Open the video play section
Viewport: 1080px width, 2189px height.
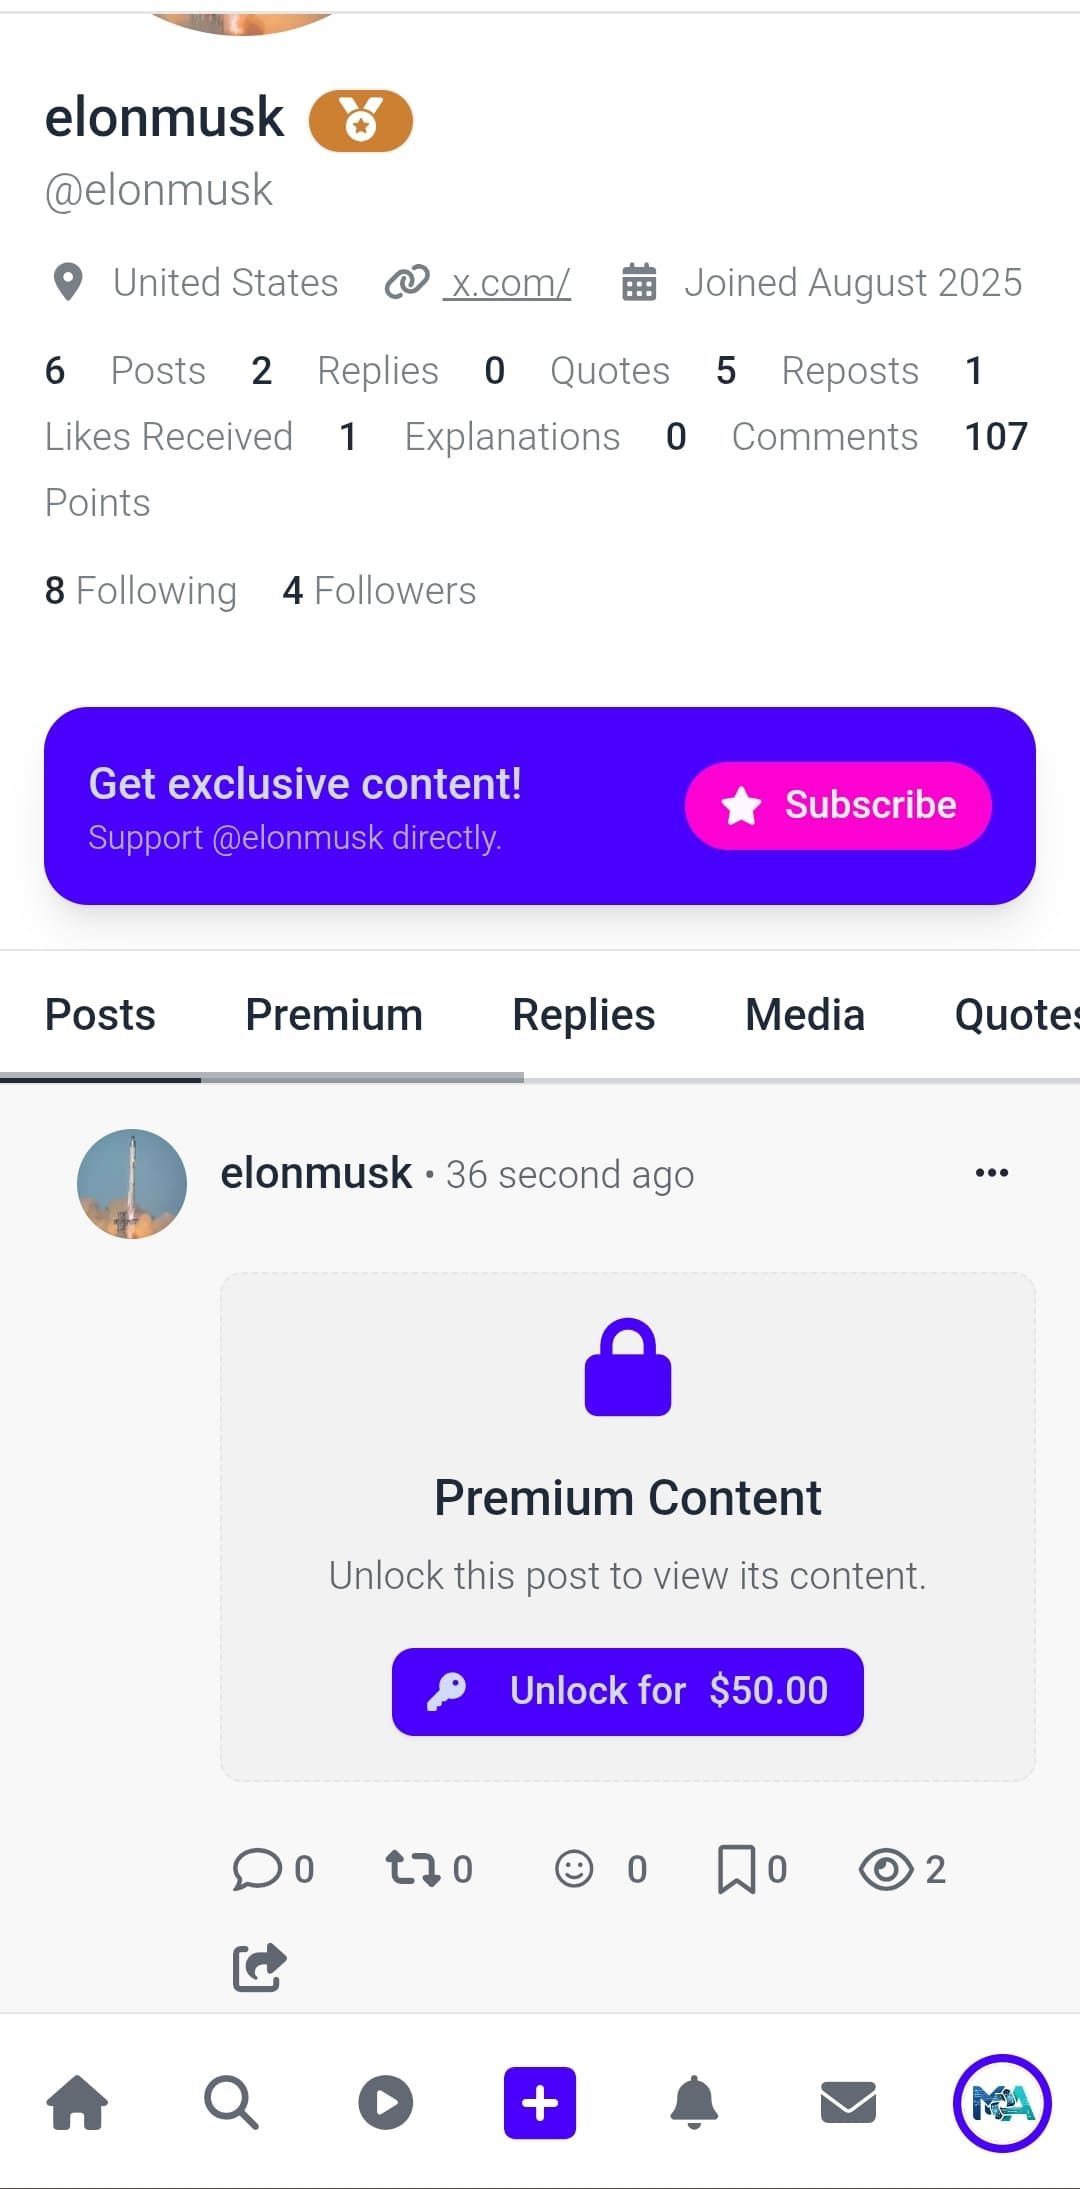386,2101
